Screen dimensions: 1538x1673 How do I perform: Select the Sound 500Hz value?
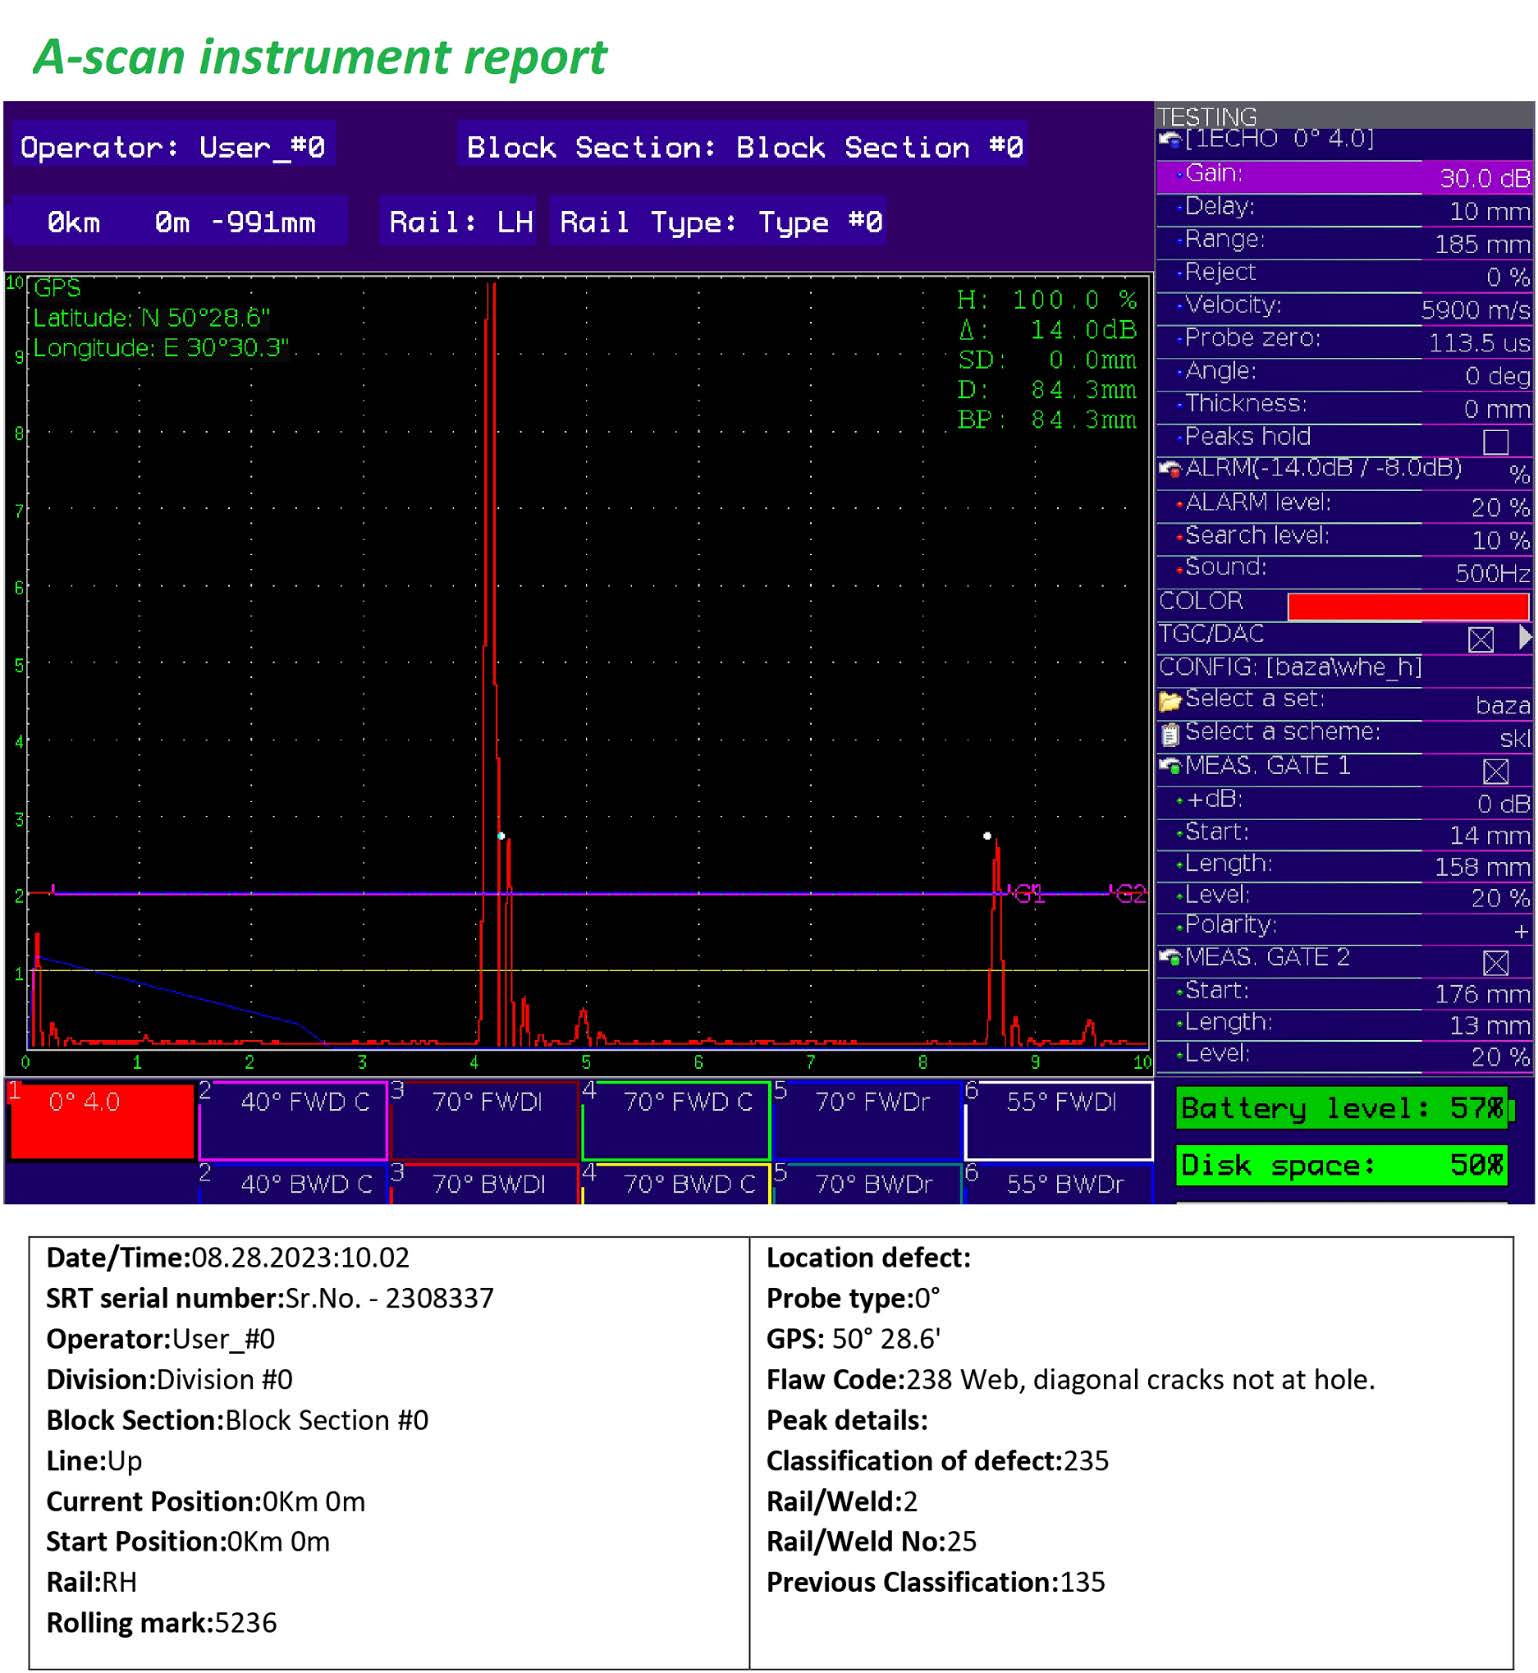(1493, 573)
